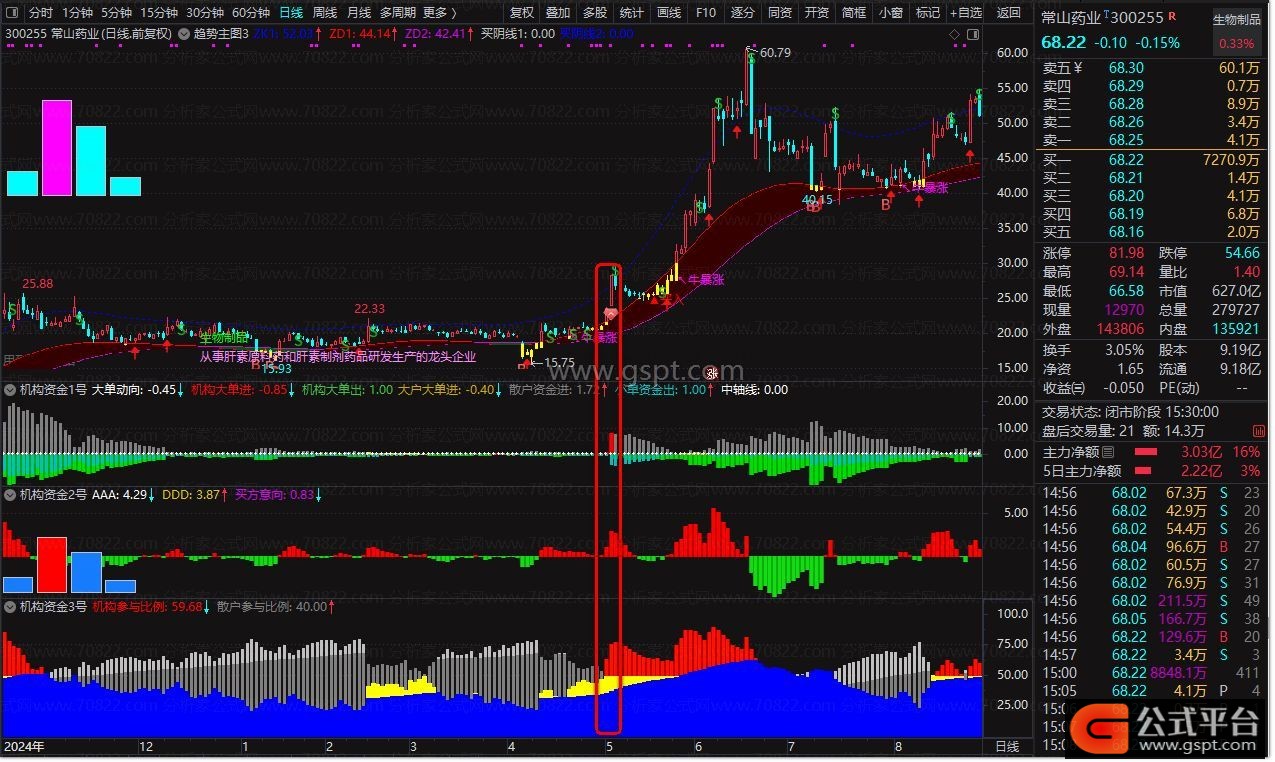The image size is (1275, 762).
Task: Click the panel icon left of 分时
Action: pyautogui.click(x=11, y=13)
